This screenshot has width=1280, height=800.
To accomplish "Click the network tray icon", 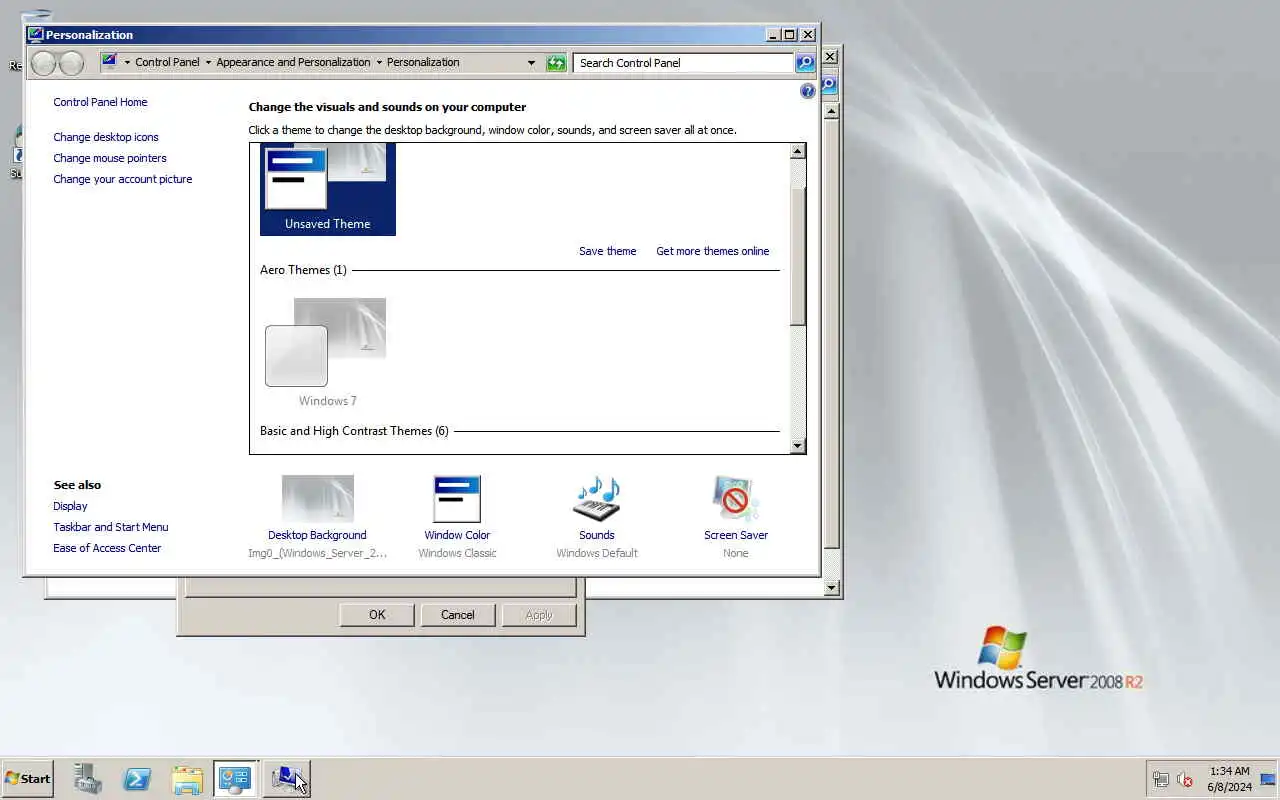I will pos(1160,779).
